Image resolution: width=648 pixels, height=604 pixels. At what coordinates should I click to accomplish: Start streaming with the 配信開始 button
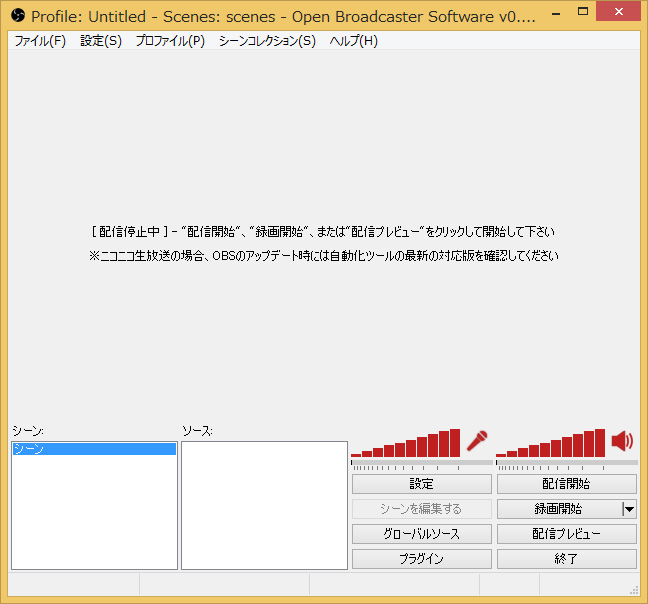click(x=567, y=484)
